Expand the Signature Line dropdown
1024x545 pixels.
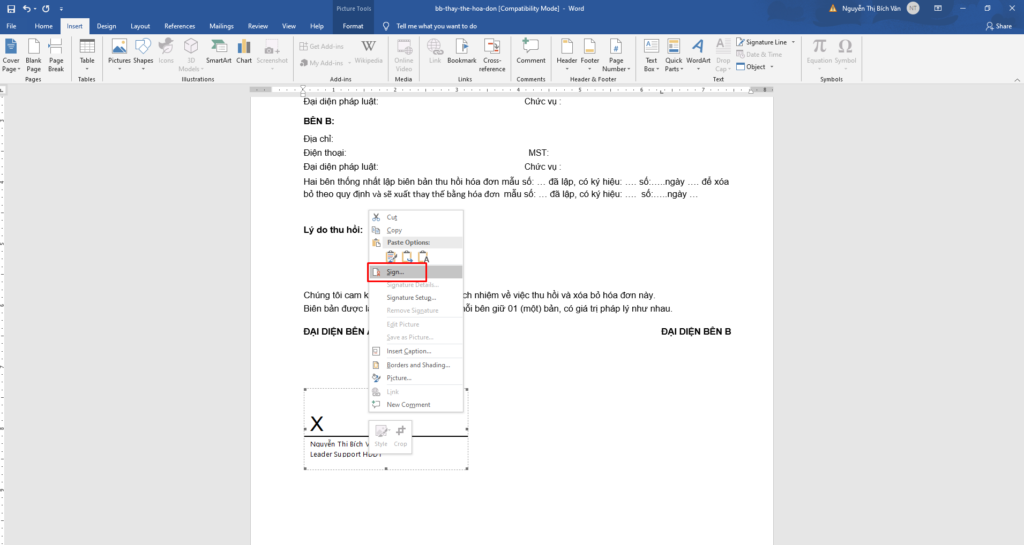pyautogui.click(x=766, y=42)
